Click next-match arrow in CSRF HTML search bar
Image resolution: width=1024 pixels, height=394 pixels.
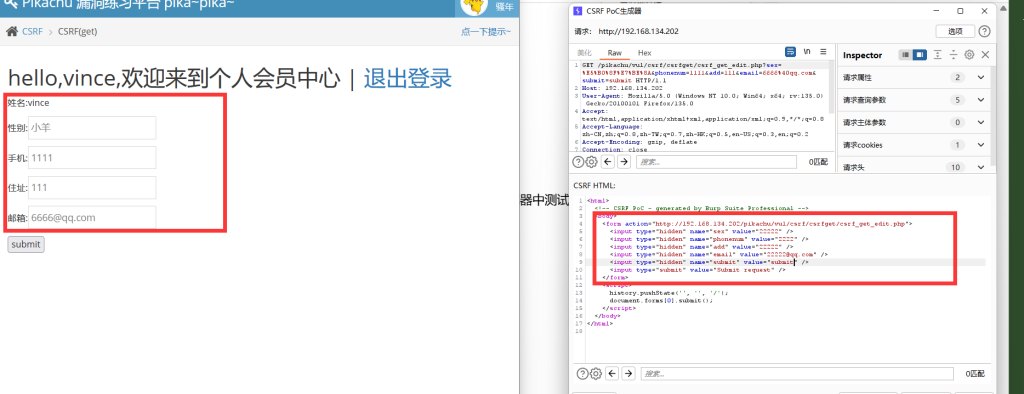pyautogui.click(x=628, y=374)
